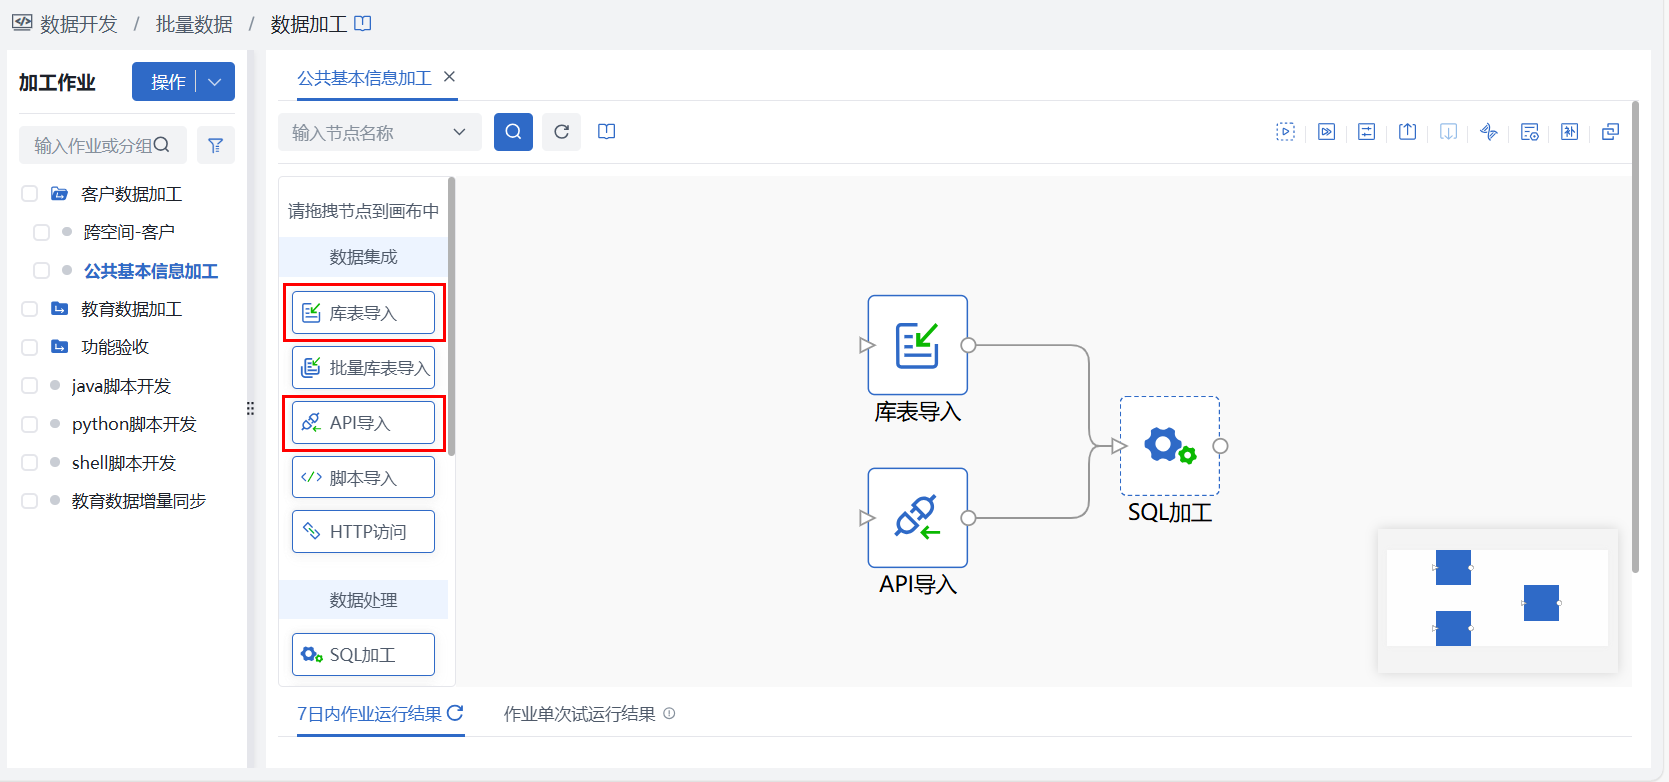Expand the 功能验收 folder
The image size is (1669, 782).
point(60,347)
